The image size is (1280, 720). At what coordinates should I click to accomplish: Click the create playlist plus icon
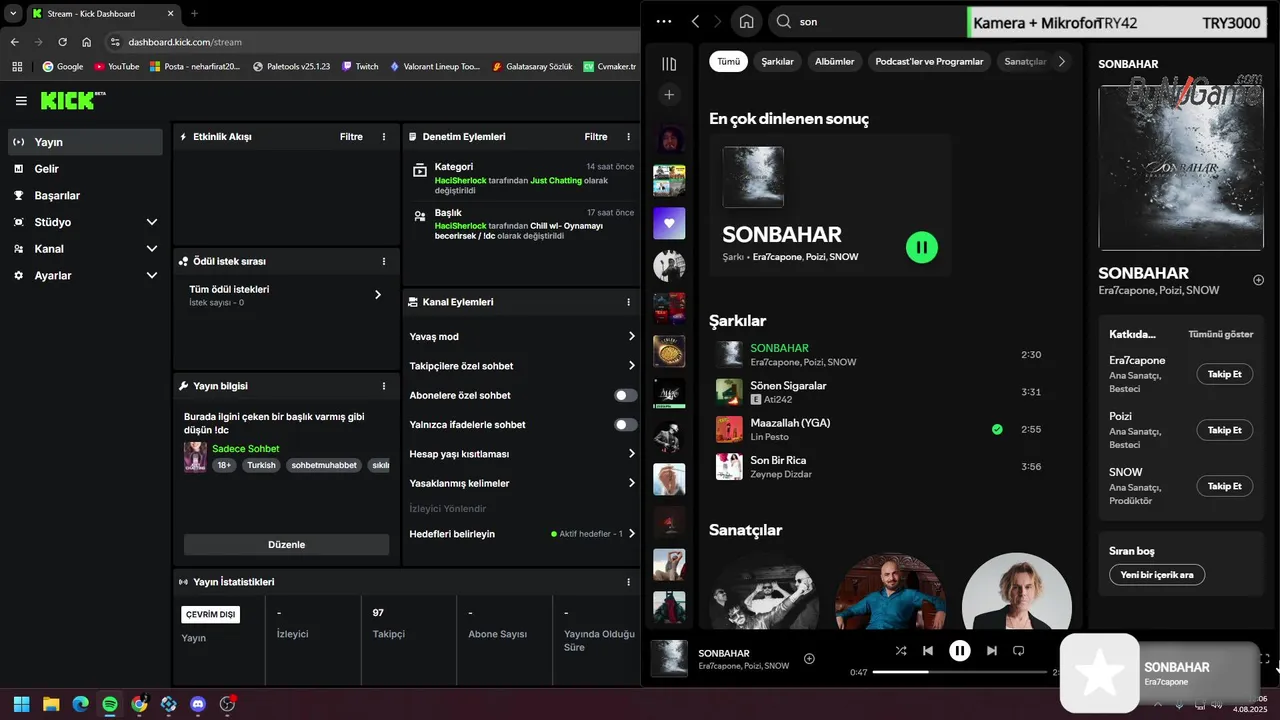click(669, 95)
